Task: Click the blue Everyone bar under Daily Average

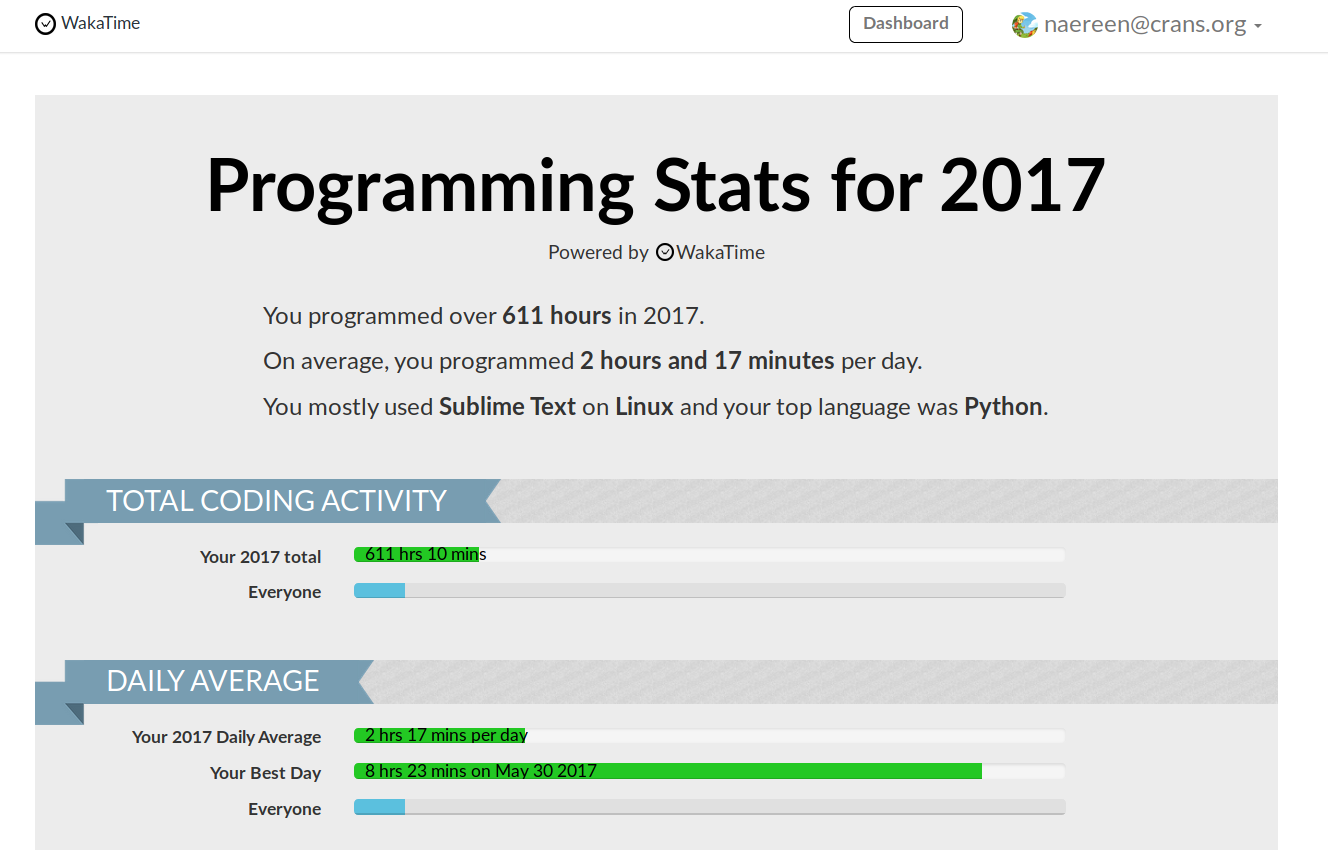Action: 380,807
